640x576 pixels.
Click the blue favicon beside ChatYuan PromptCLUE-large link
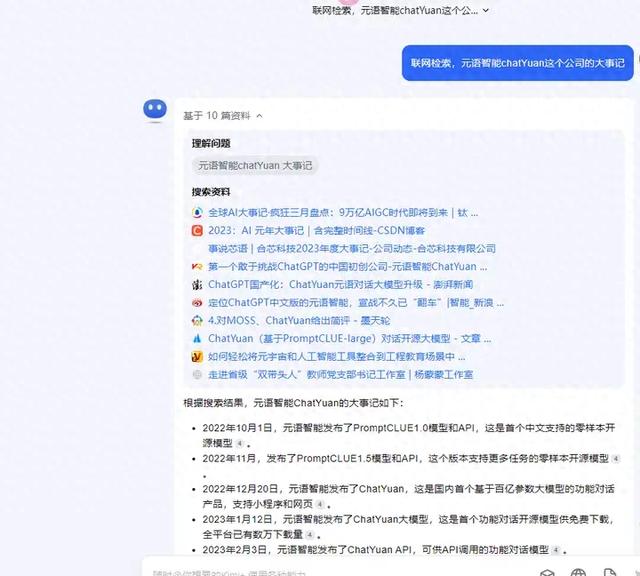(197, 338)
